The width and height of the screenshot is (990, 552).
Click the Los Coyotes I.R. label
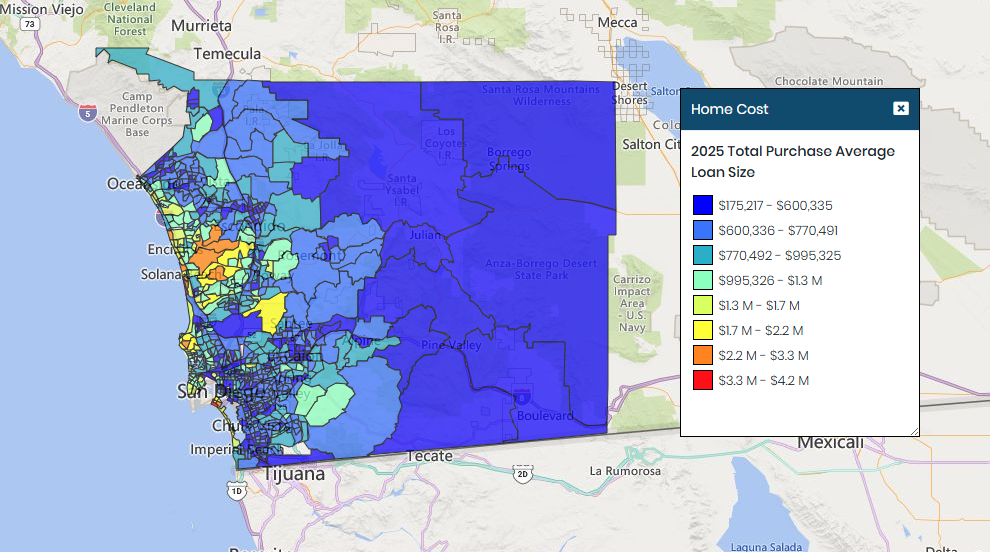[x=446, y=143]
